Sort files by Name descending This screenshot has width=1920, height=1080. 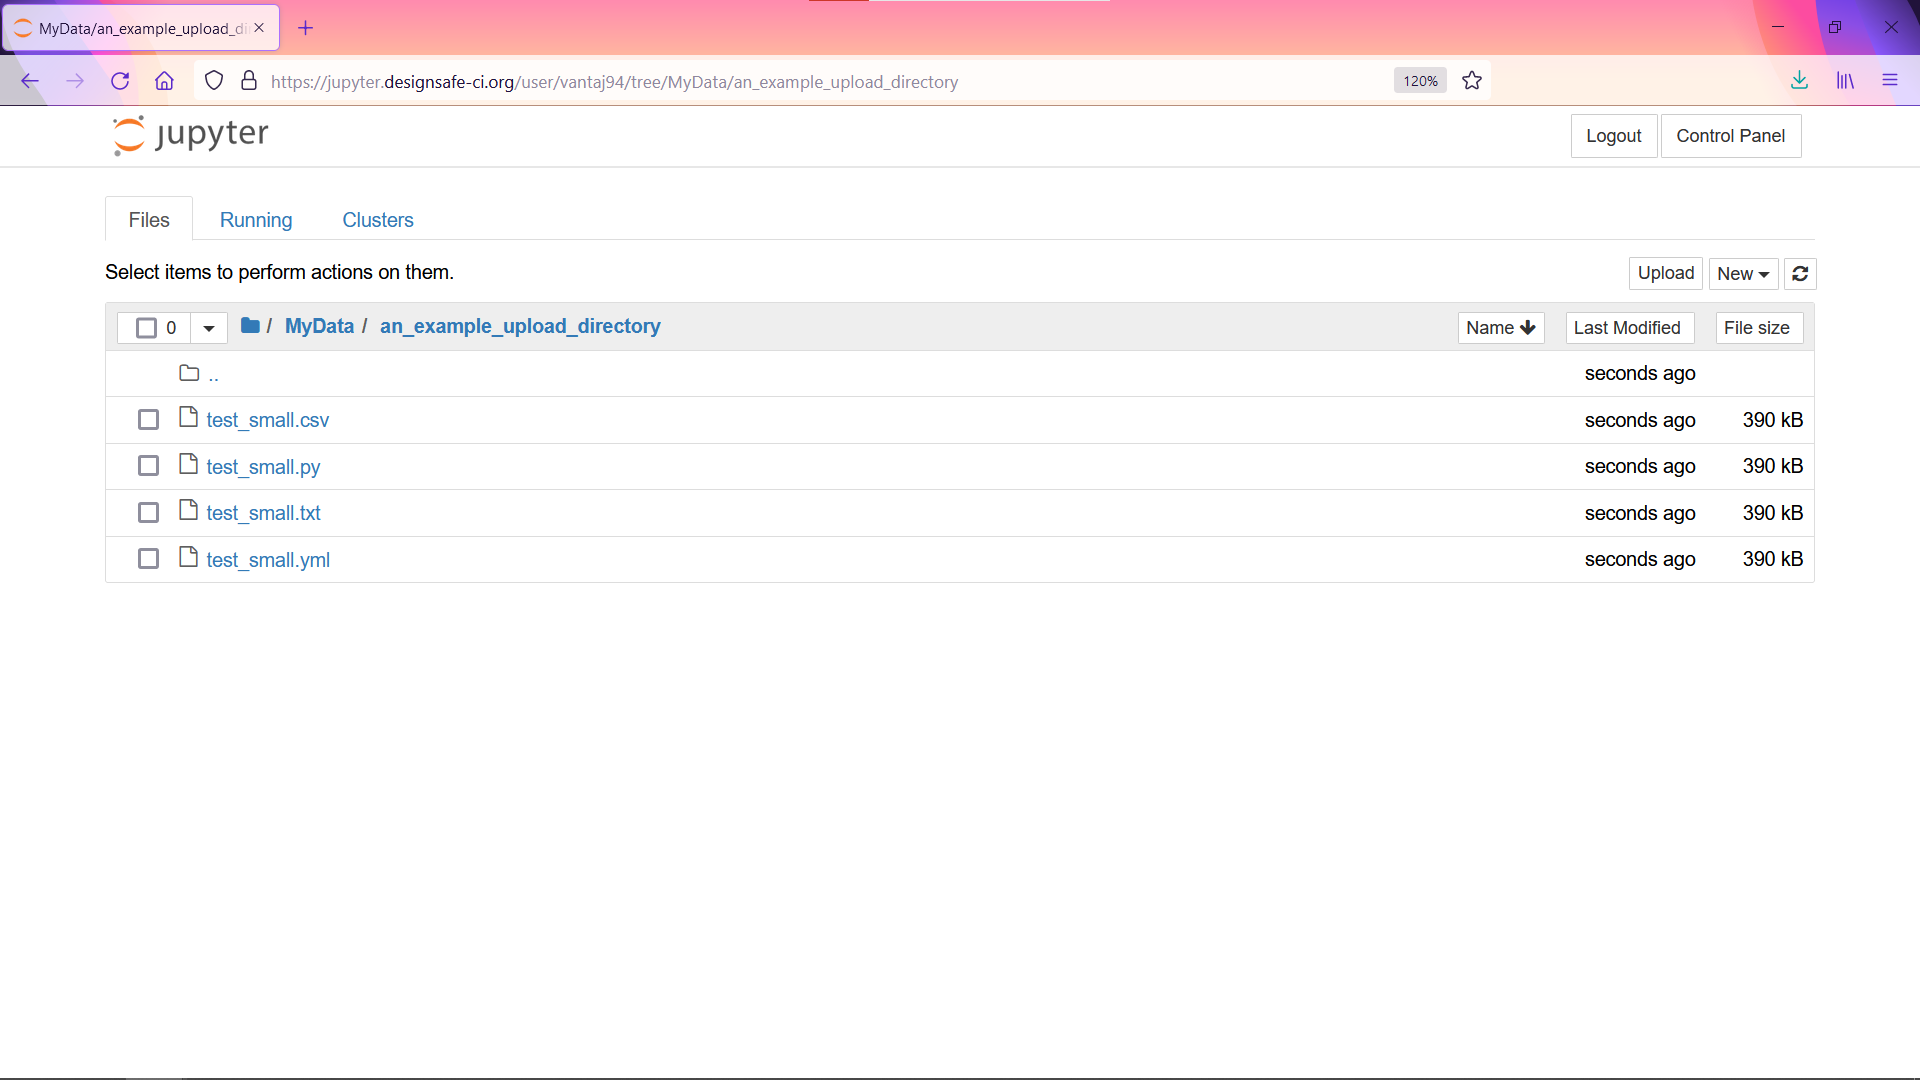(1500, 327)
